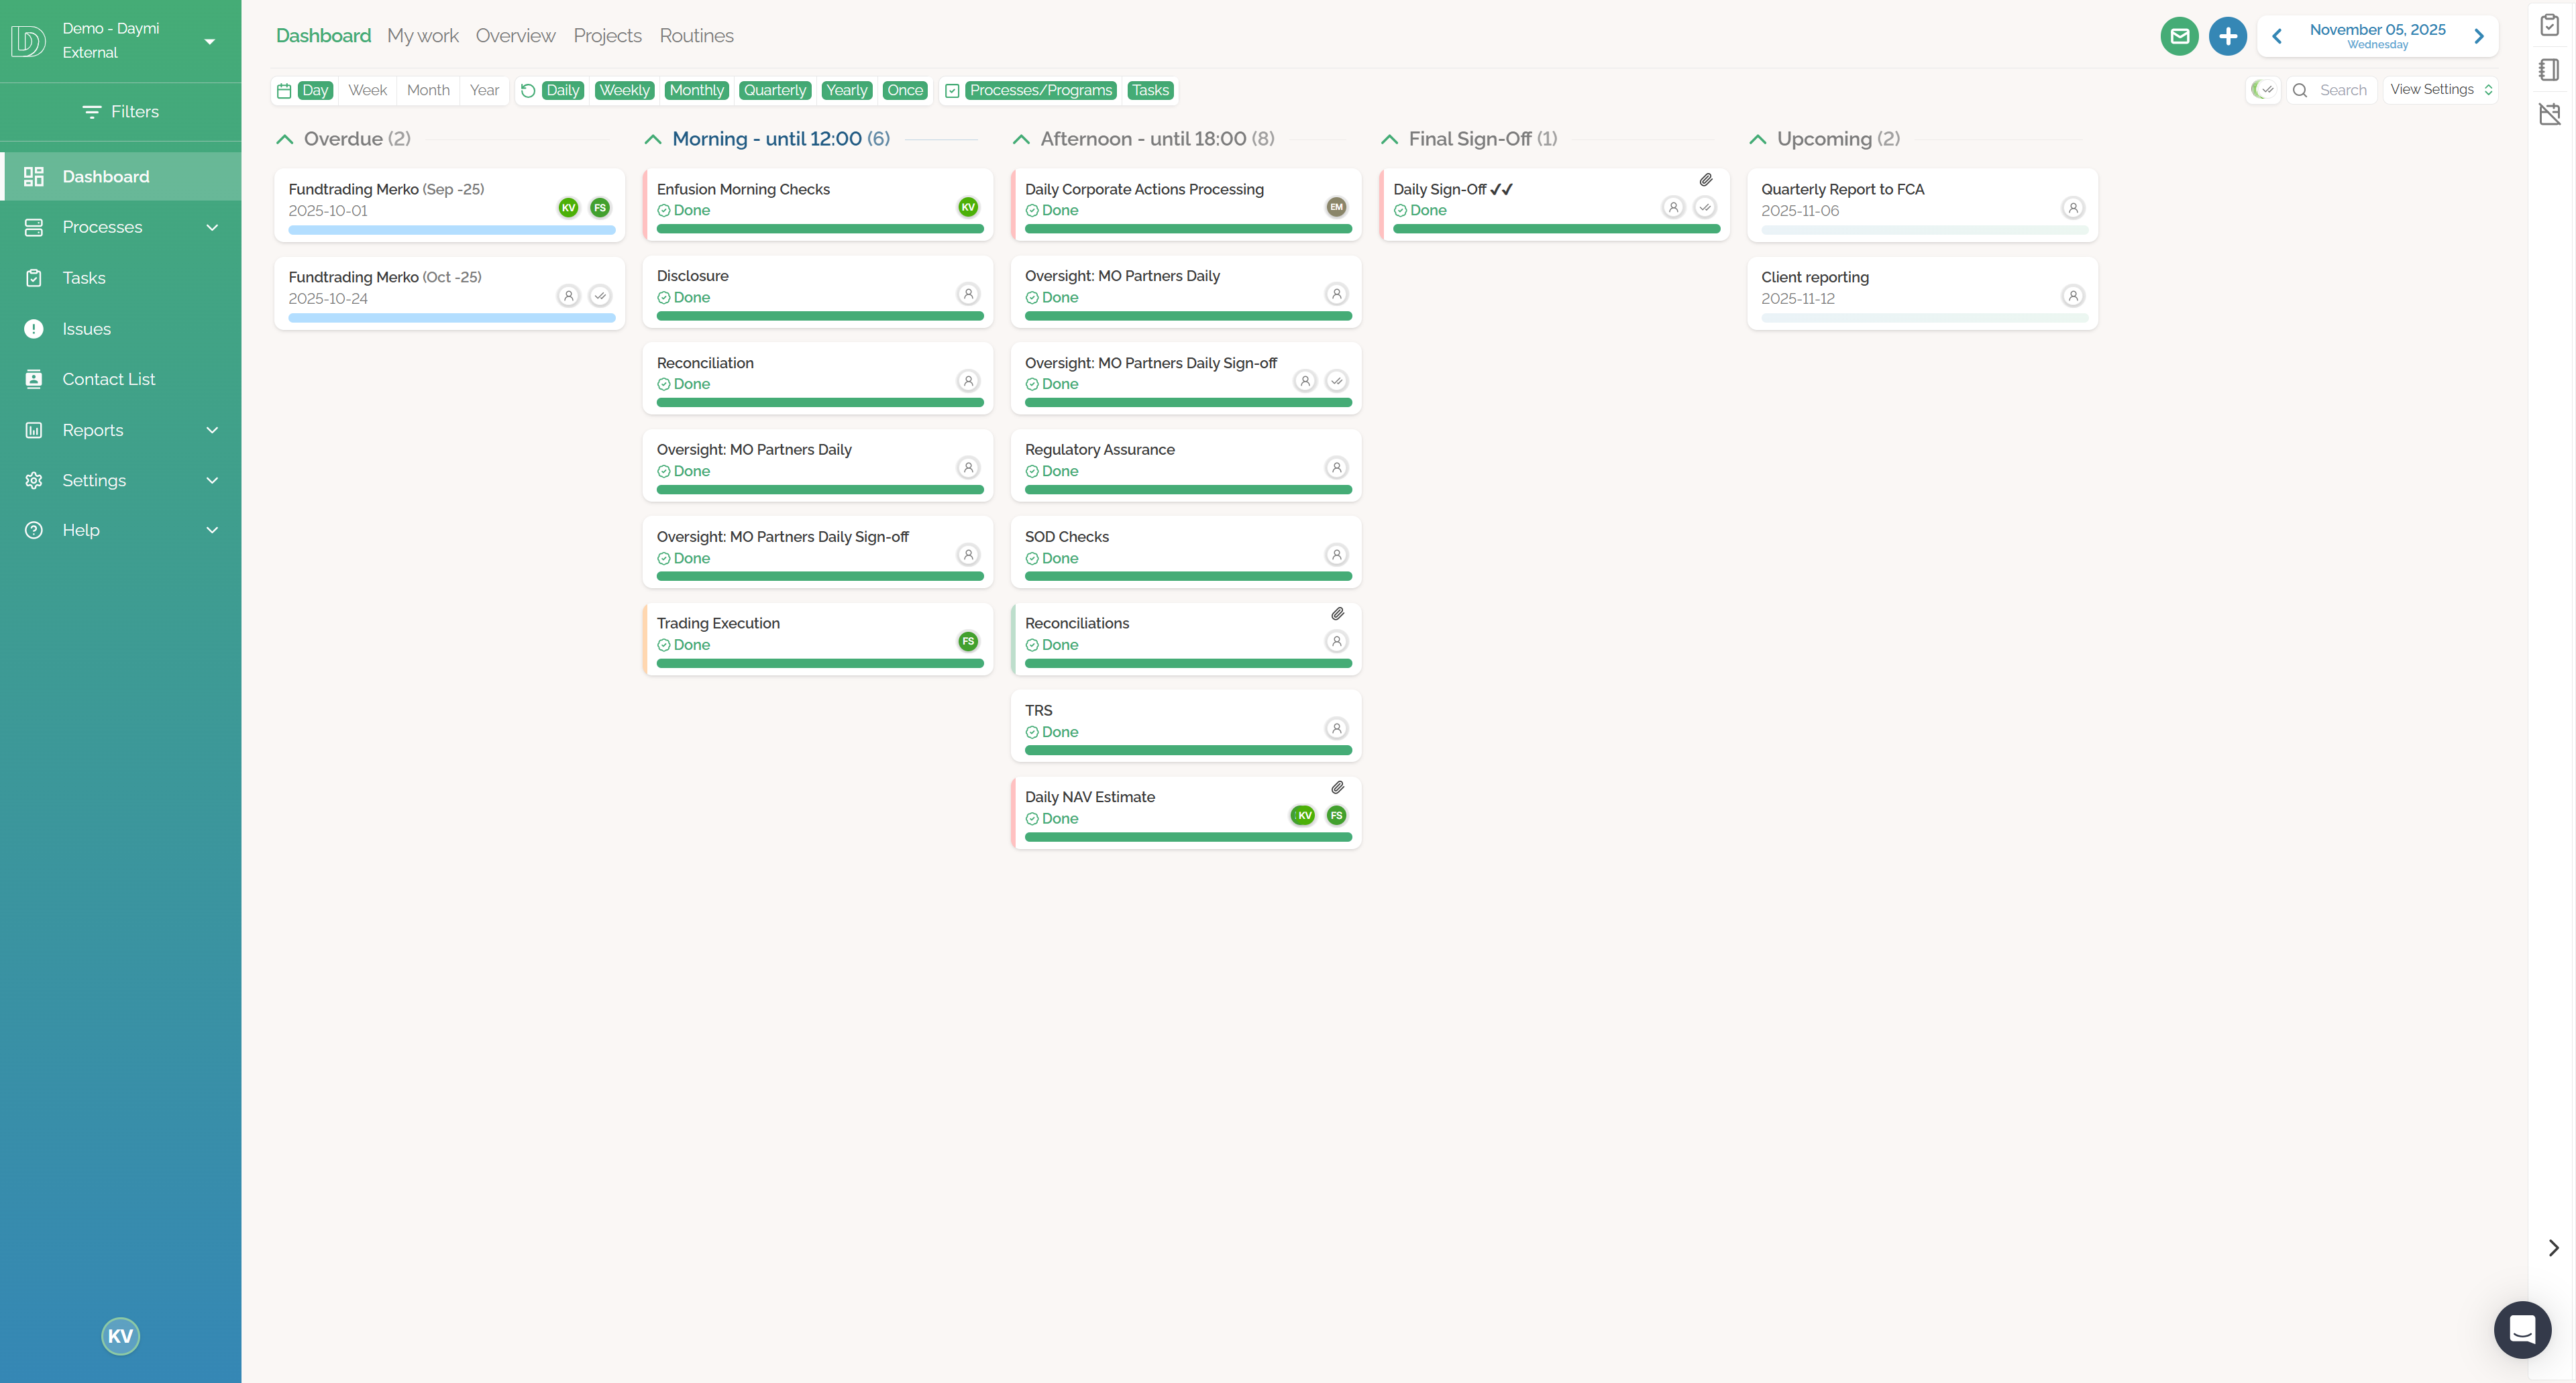Open the clipboard checklist panel icon
Screen dimensions: 2576x1383
tap(2549, 25)
